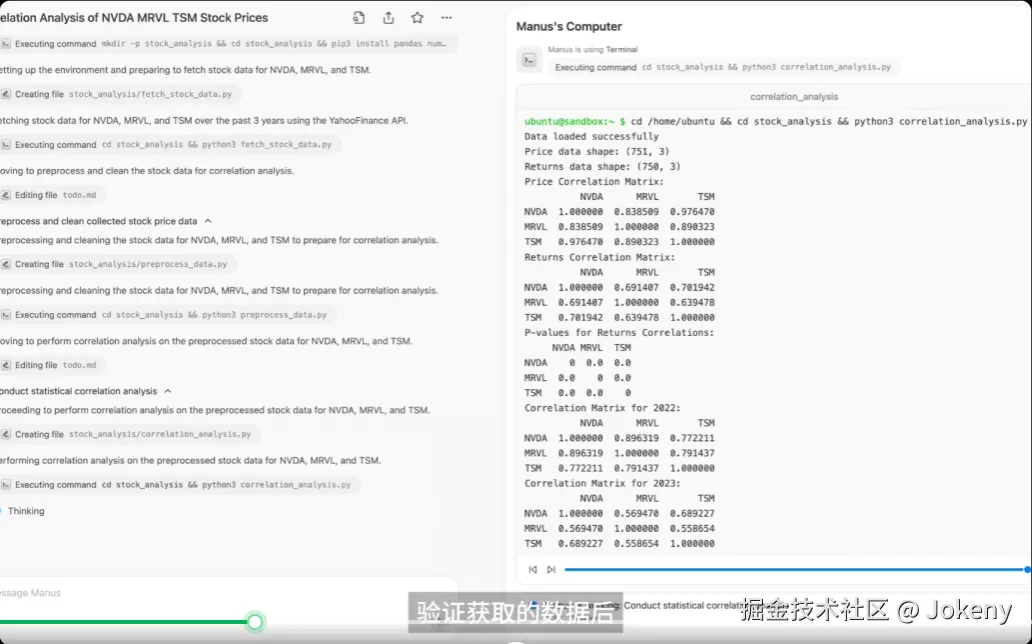Image resolution: width=1032 pixels, height=644 pixels.
Task: Open second 'Editing file todo.md' step below preprocess
Action: click(53, 365)
